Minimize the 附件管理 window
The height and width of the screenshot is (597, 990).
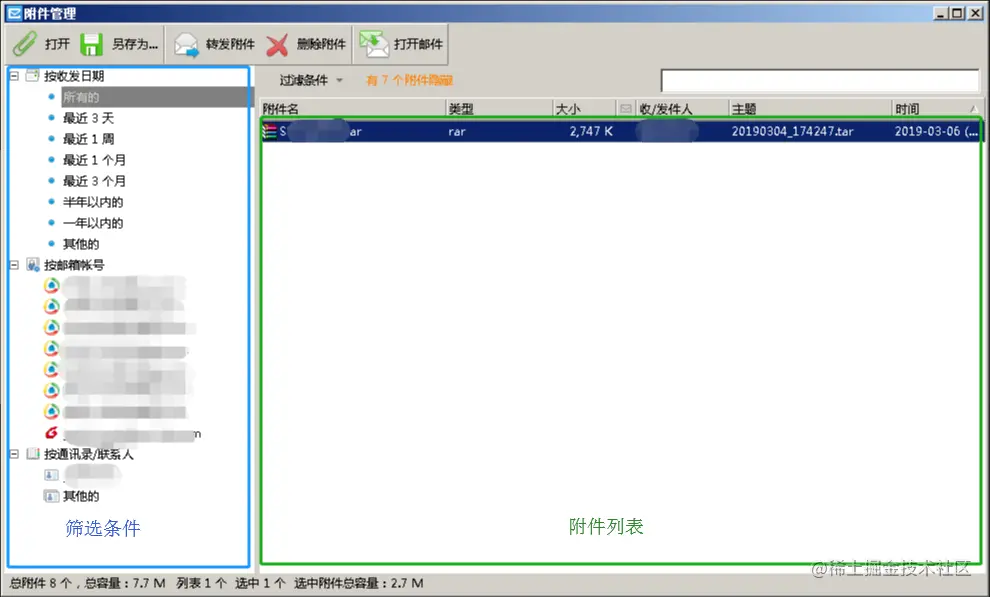coord(941,13)
